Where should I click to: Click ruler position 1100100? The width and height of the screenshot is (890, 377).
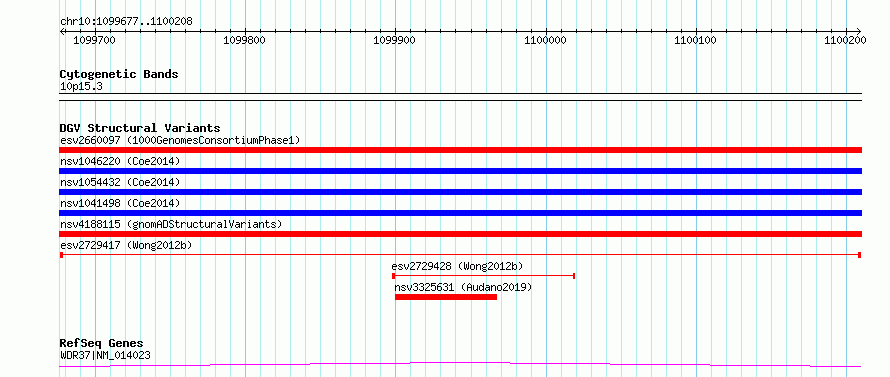tap(695, 40)
